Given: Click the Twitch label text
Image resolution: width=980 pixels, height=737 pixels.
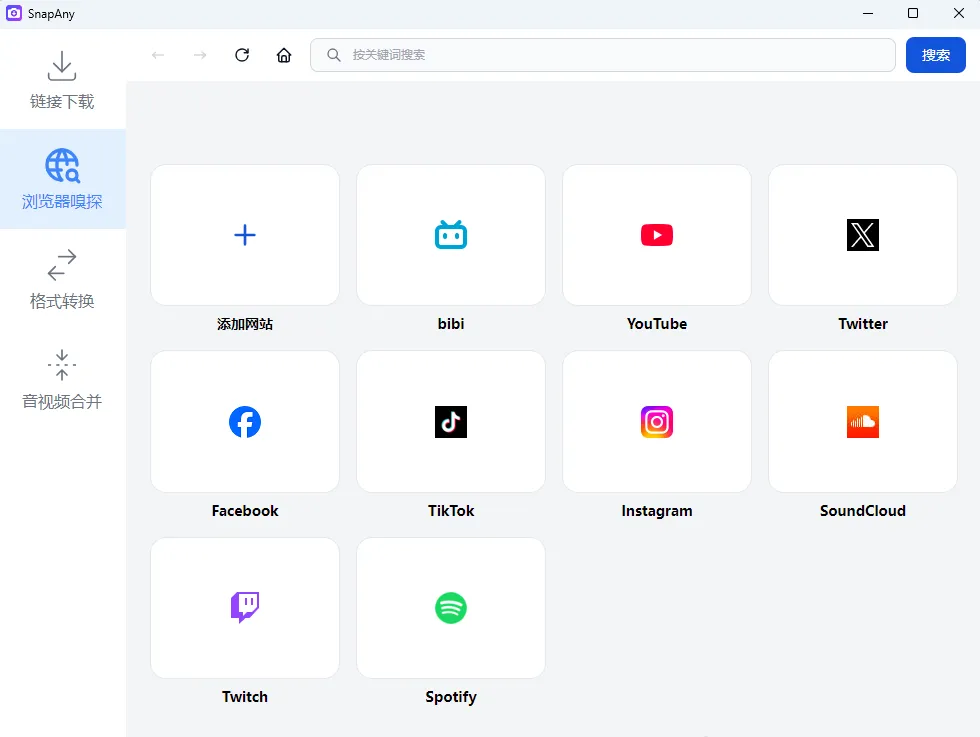Looking at the screenshot, I should tap(245, 696).
